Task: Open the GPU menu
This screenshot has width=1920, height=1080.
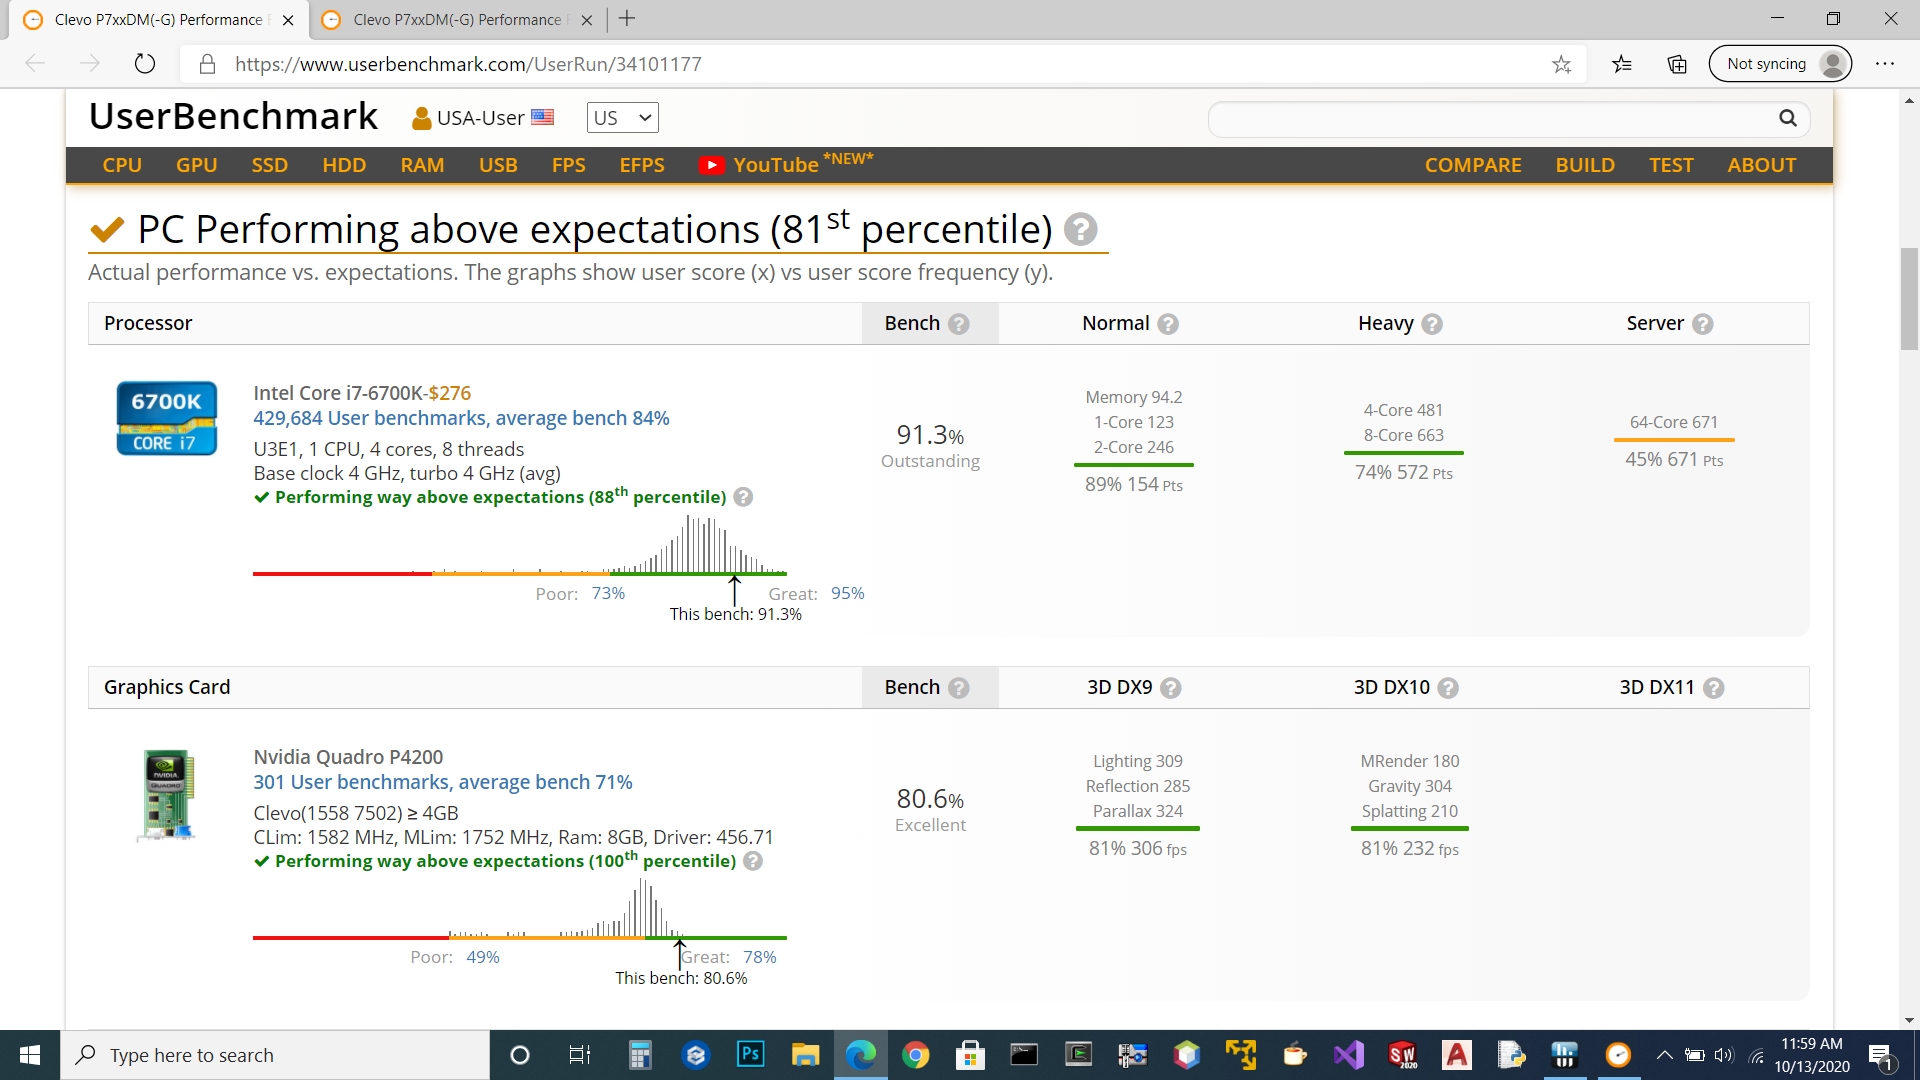Action: [196, 165]
